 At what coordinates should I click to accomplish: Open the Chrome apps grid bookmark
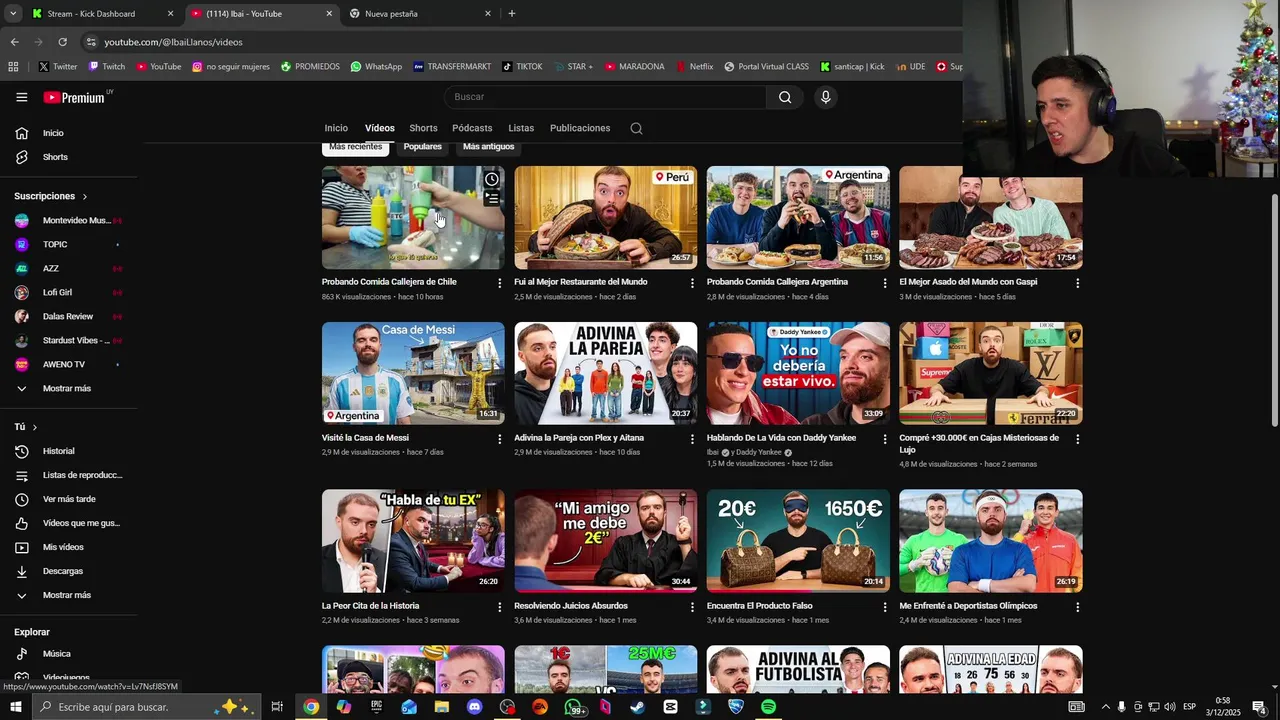tap(13, 67)
